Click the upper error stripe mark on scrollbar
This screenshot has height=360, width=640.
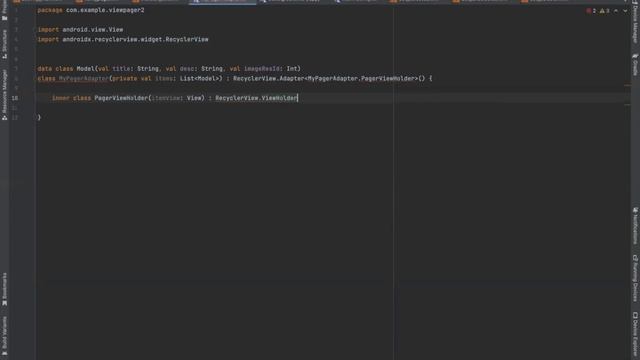click(x=627, y=85)
